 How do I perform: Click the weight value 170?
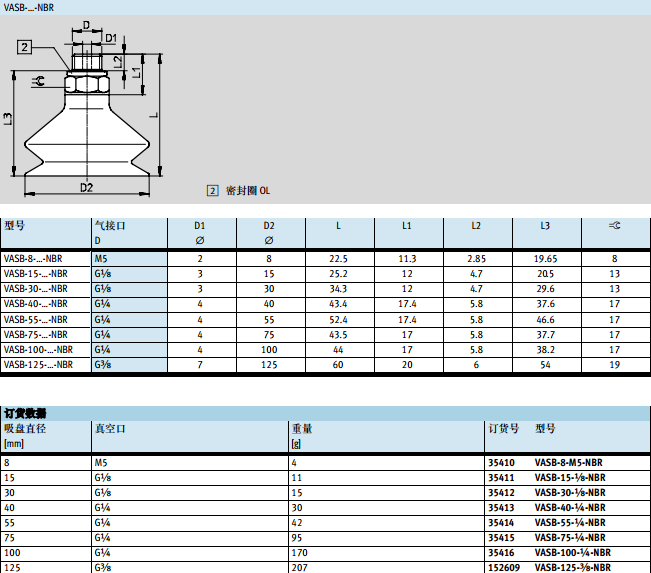(299, 553)
